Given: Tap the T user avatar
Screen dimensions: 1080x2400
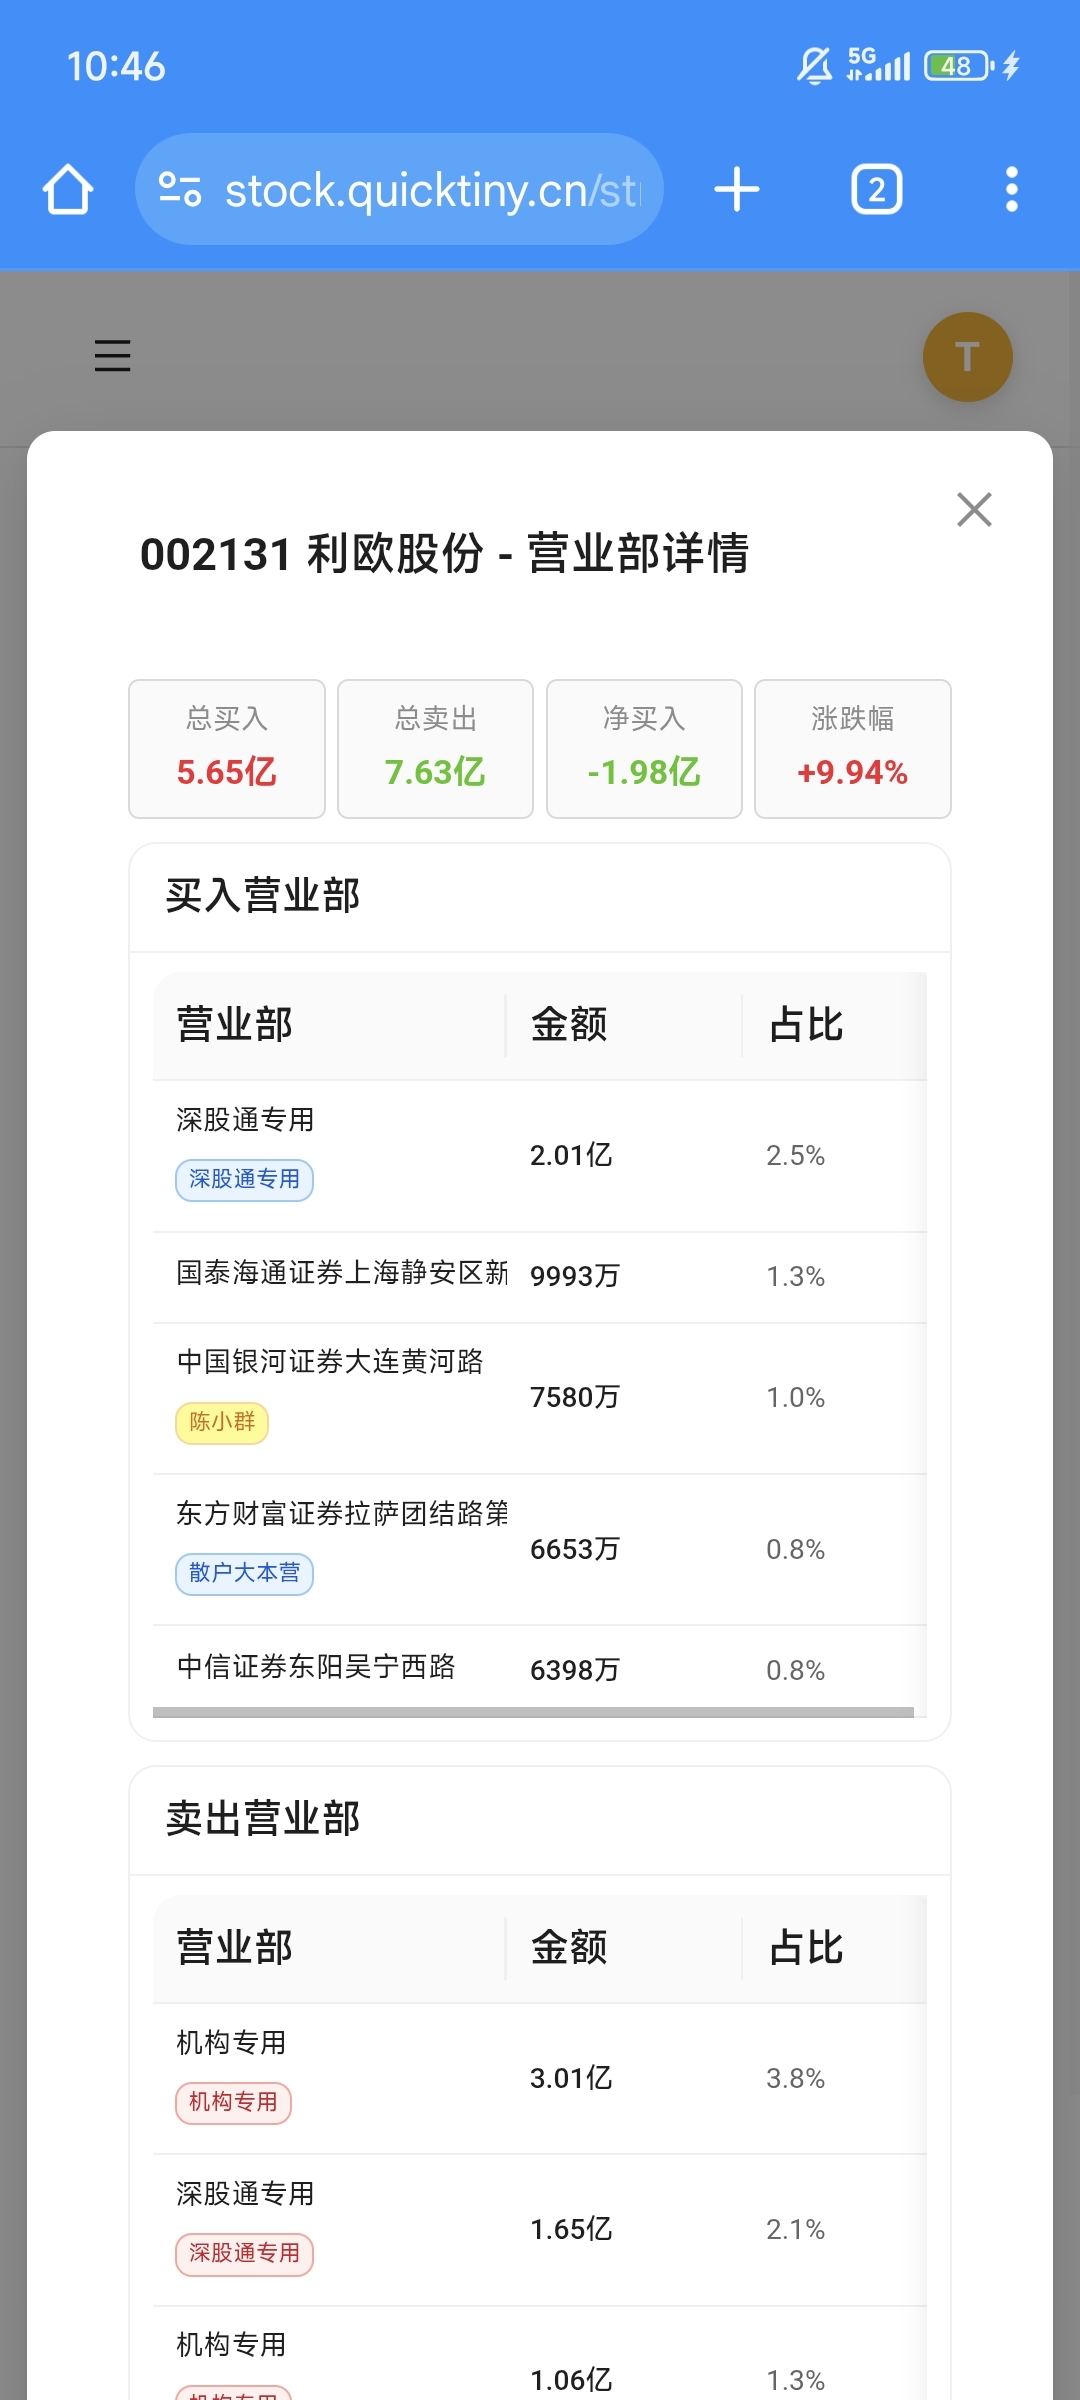Looking at the screenshot, I should click(967, 357).
